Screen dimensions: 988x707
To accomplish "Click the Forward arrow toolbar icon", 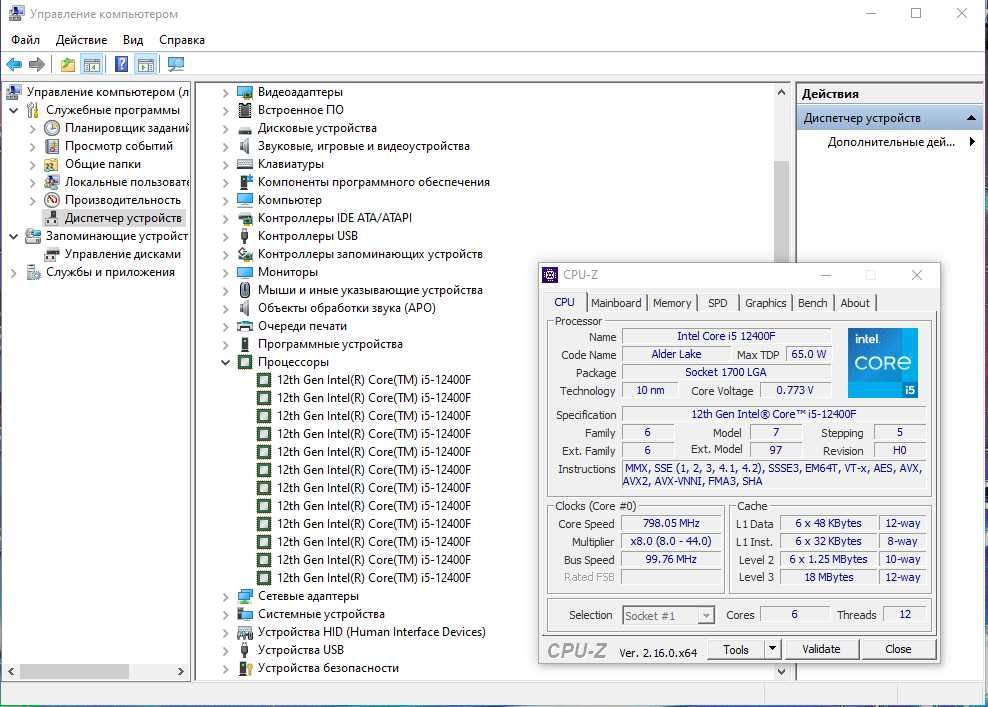I will point(37,64).
